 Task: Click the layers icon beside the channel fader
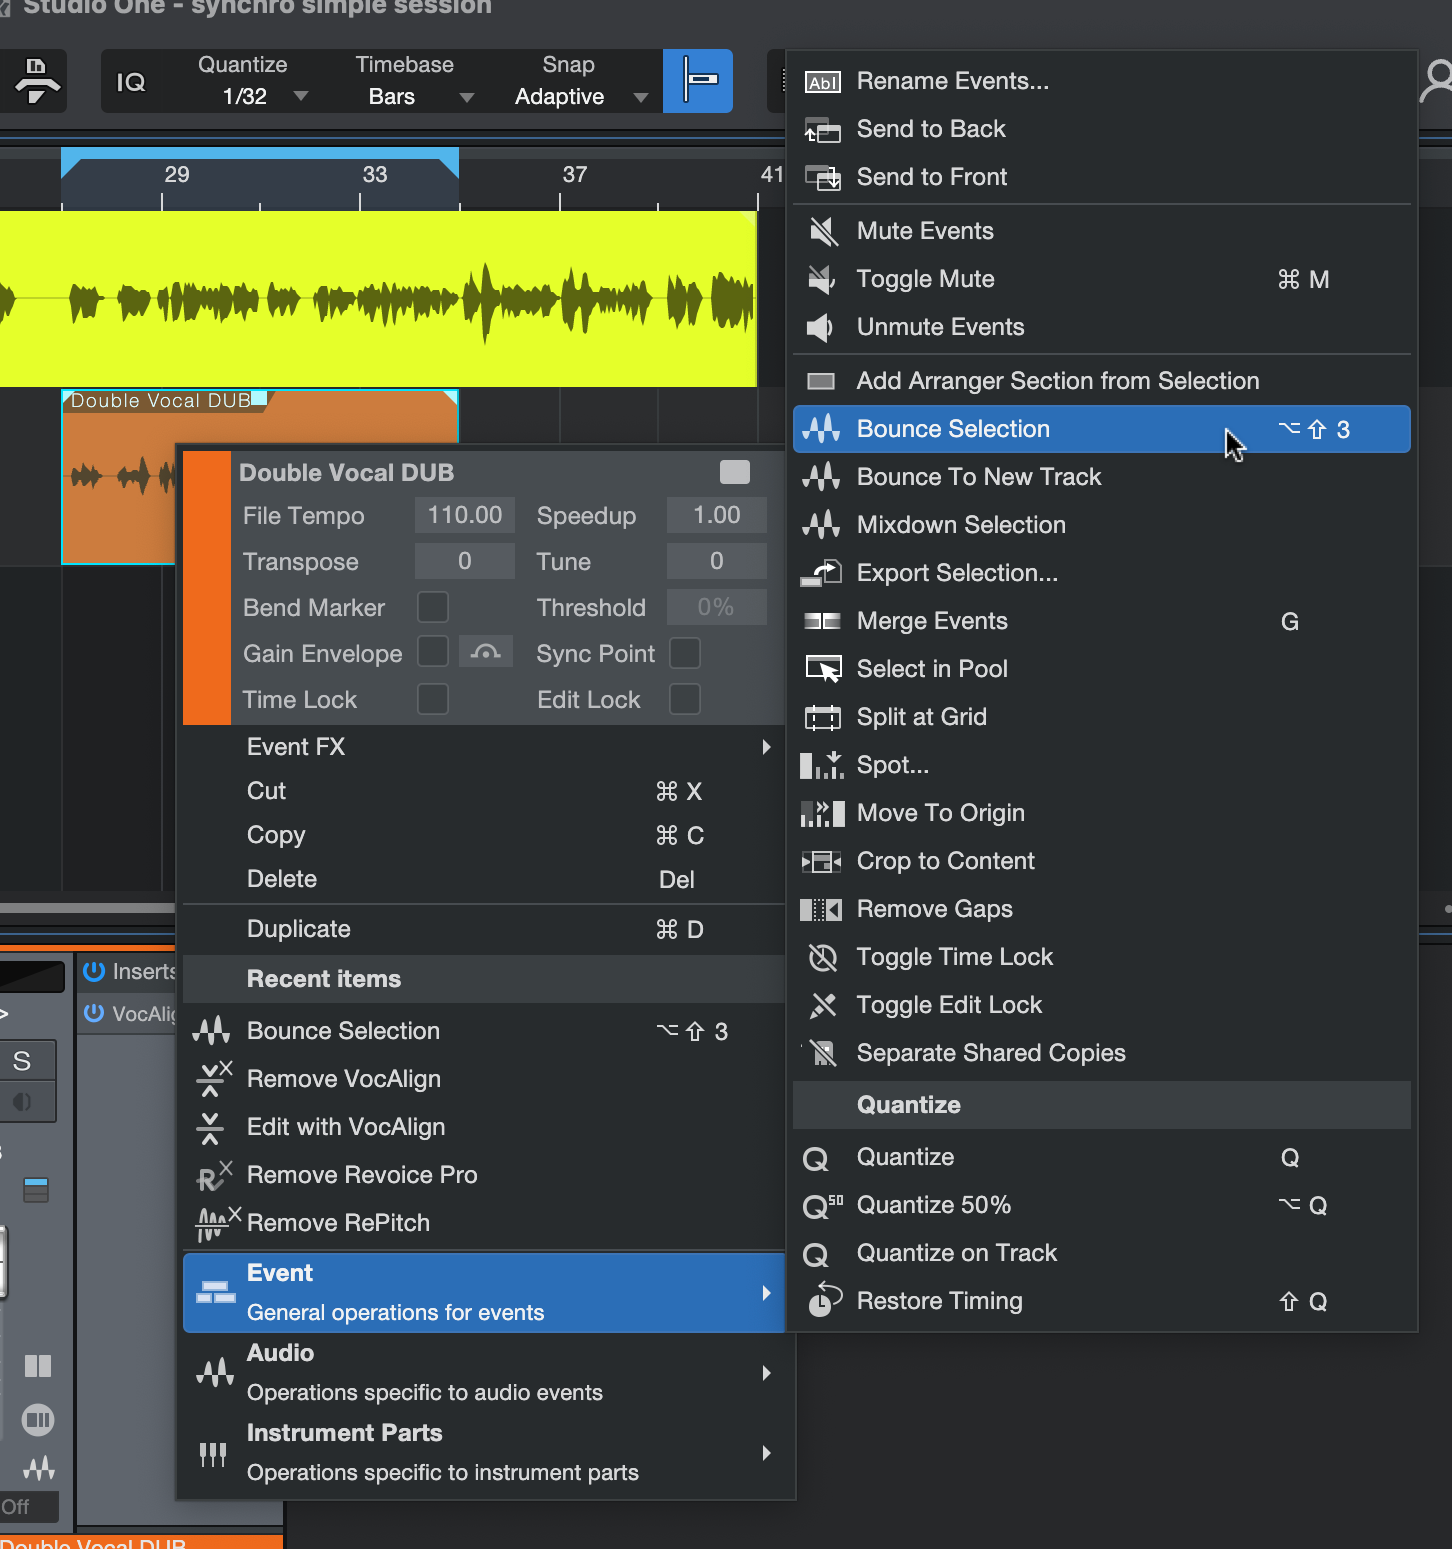coord(37,1188)
